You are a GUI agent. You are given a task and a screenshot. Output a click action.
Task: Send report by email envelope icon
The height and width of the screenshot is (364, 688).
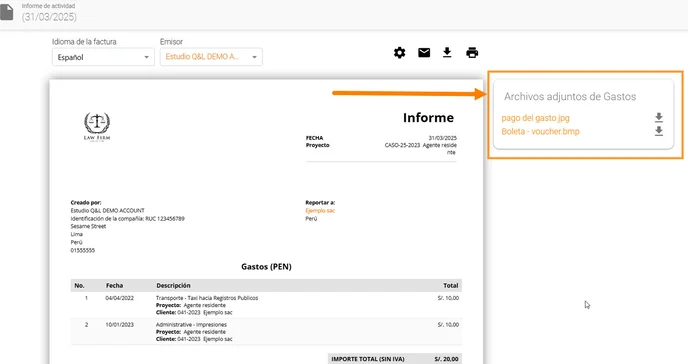click(x=424, y=53)
